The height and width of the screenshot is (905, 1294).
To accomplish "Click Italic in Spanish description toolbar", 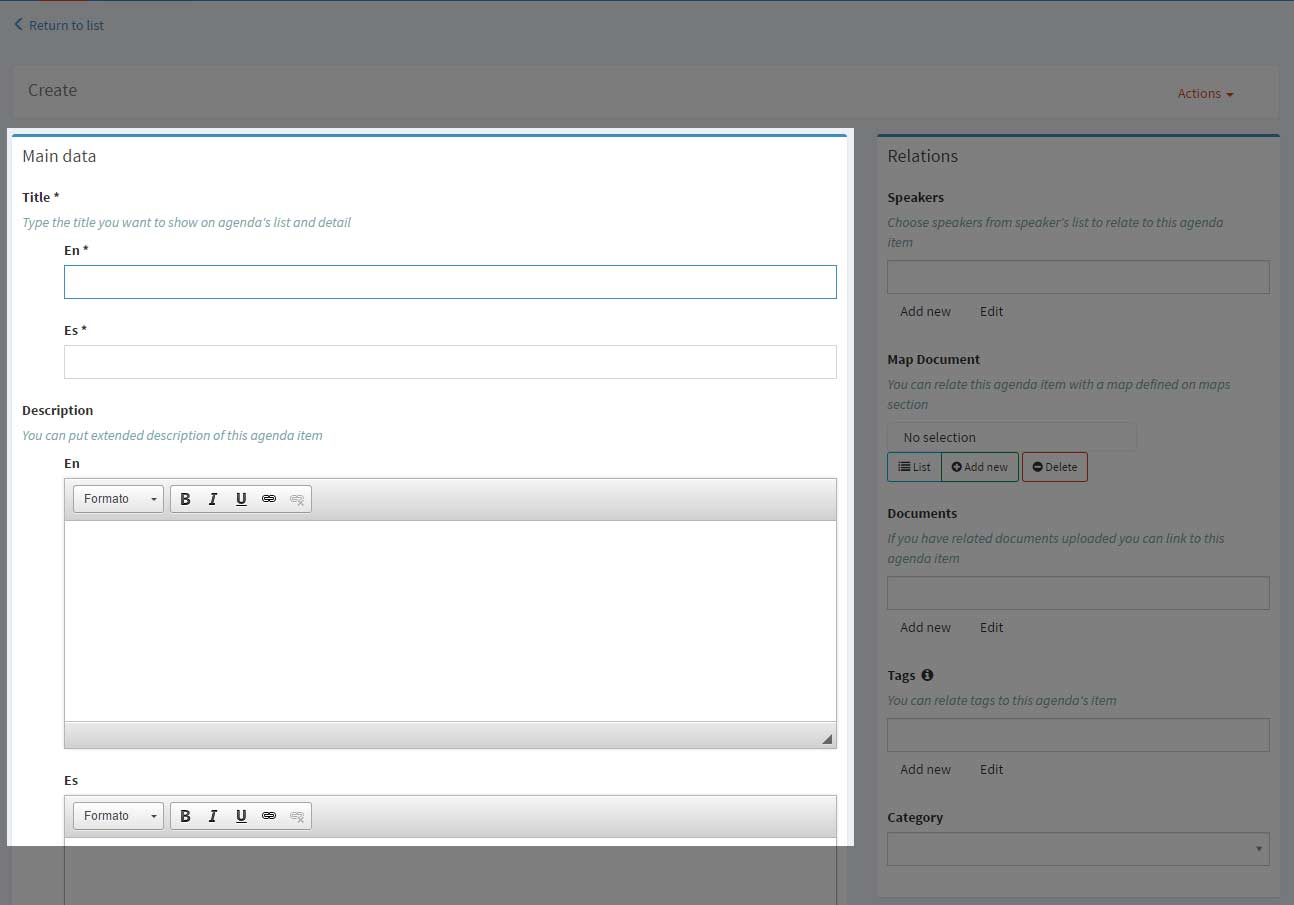I will click(x=213, y=816).
